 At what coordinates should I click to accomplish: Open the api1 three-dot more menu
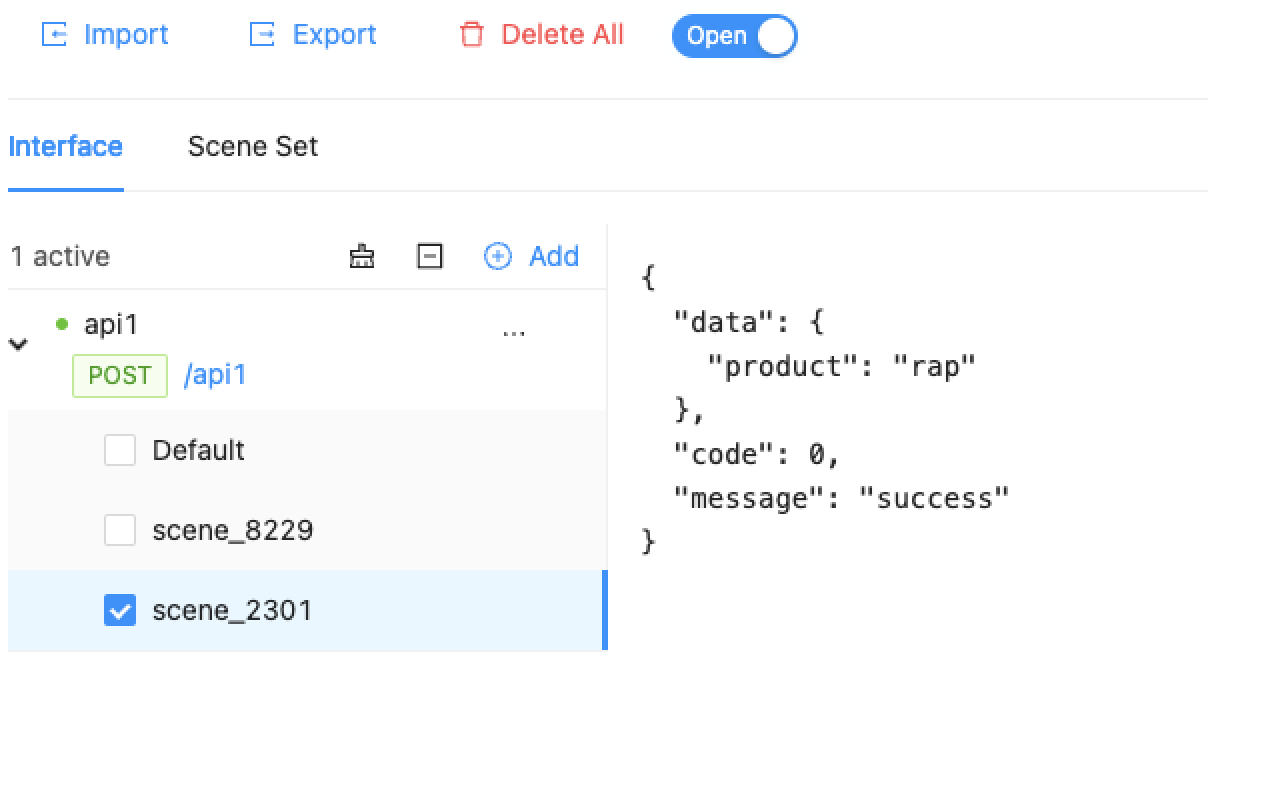(x=514, y=331)
